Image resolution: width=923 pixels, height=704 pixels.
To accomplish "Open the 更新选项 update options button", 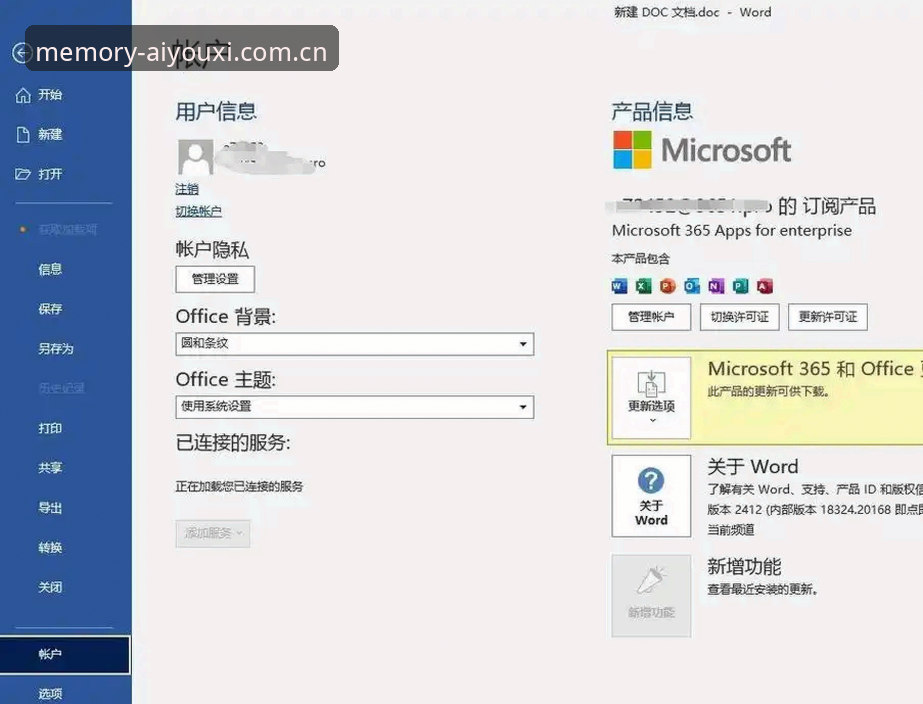I will [x=651, y=397].
